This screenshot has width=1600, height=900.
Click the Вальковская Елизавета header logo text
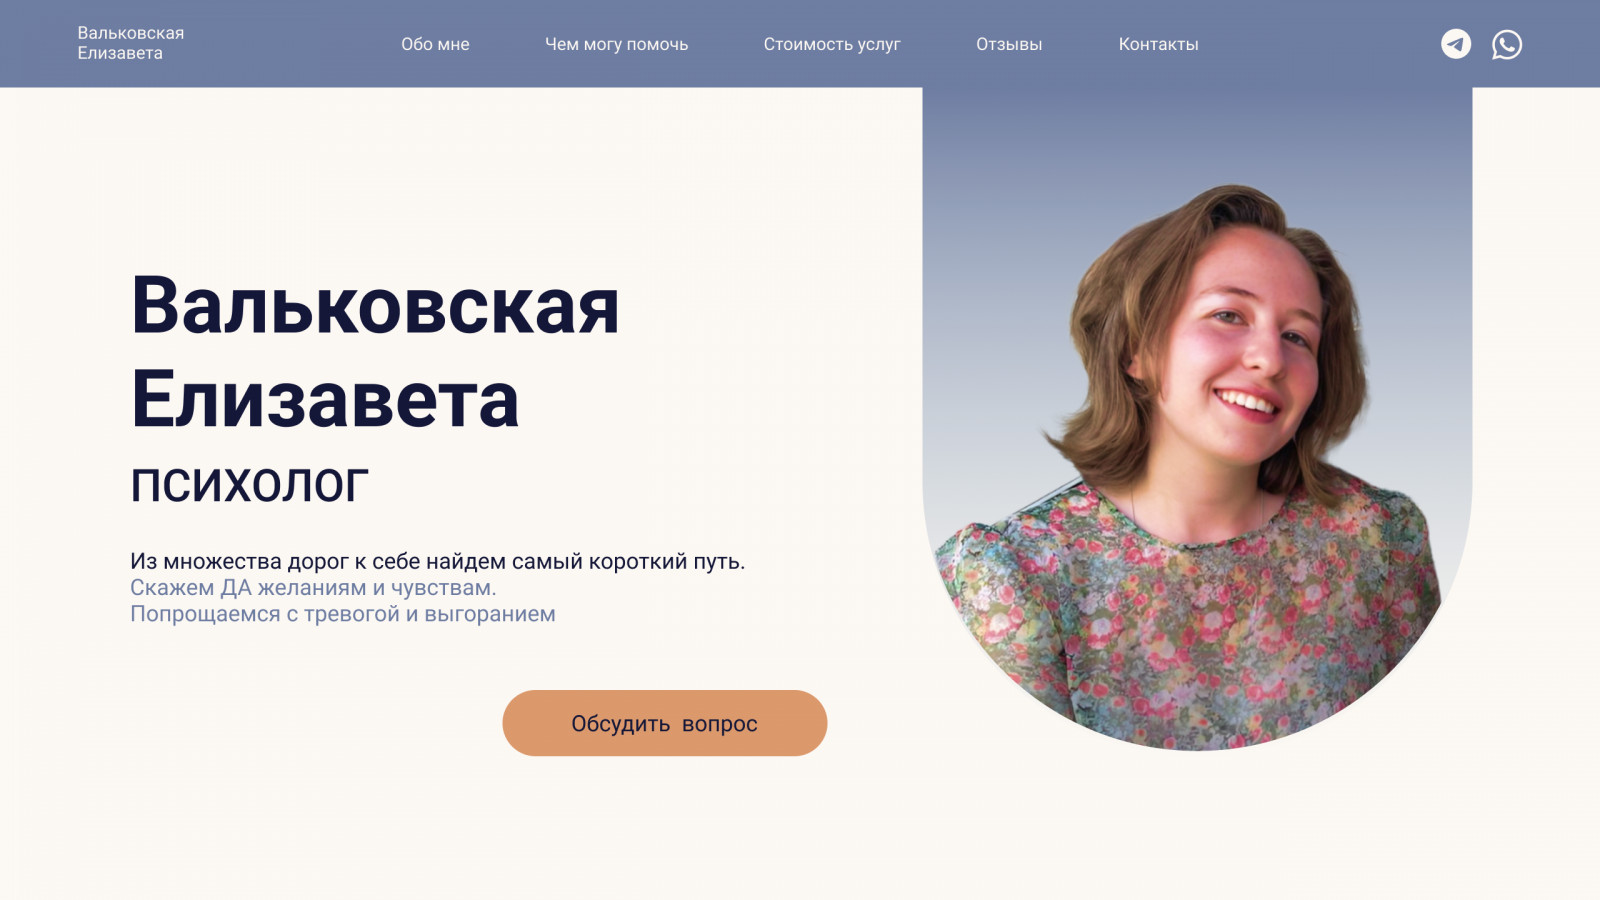pos(131,43)
